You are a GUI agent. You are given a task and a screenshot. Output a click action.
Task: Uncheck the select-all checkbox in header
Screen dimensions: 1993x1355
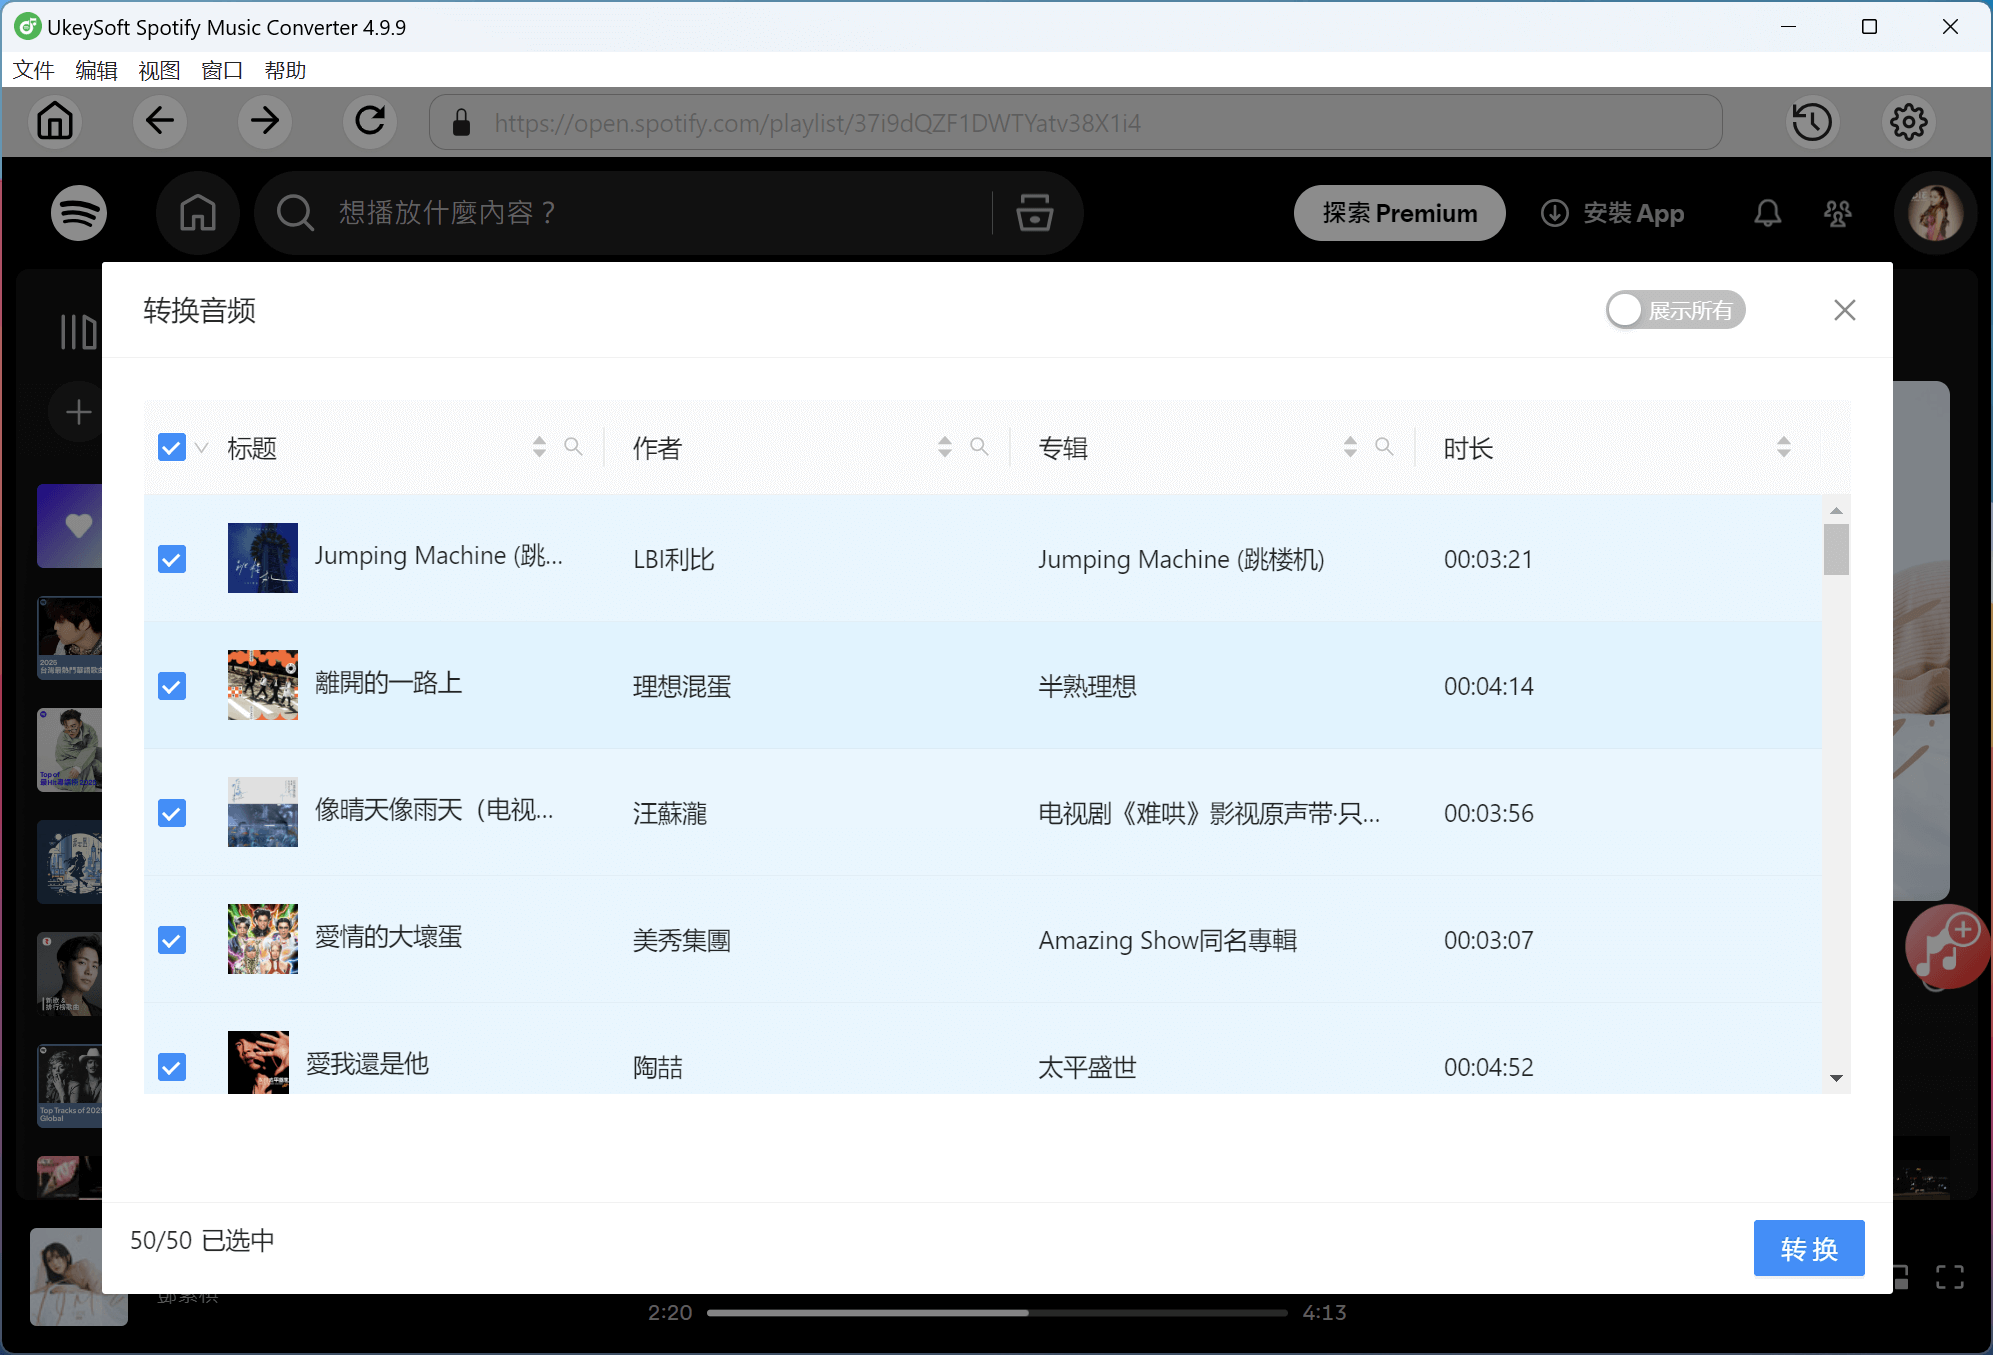point(171,447)
